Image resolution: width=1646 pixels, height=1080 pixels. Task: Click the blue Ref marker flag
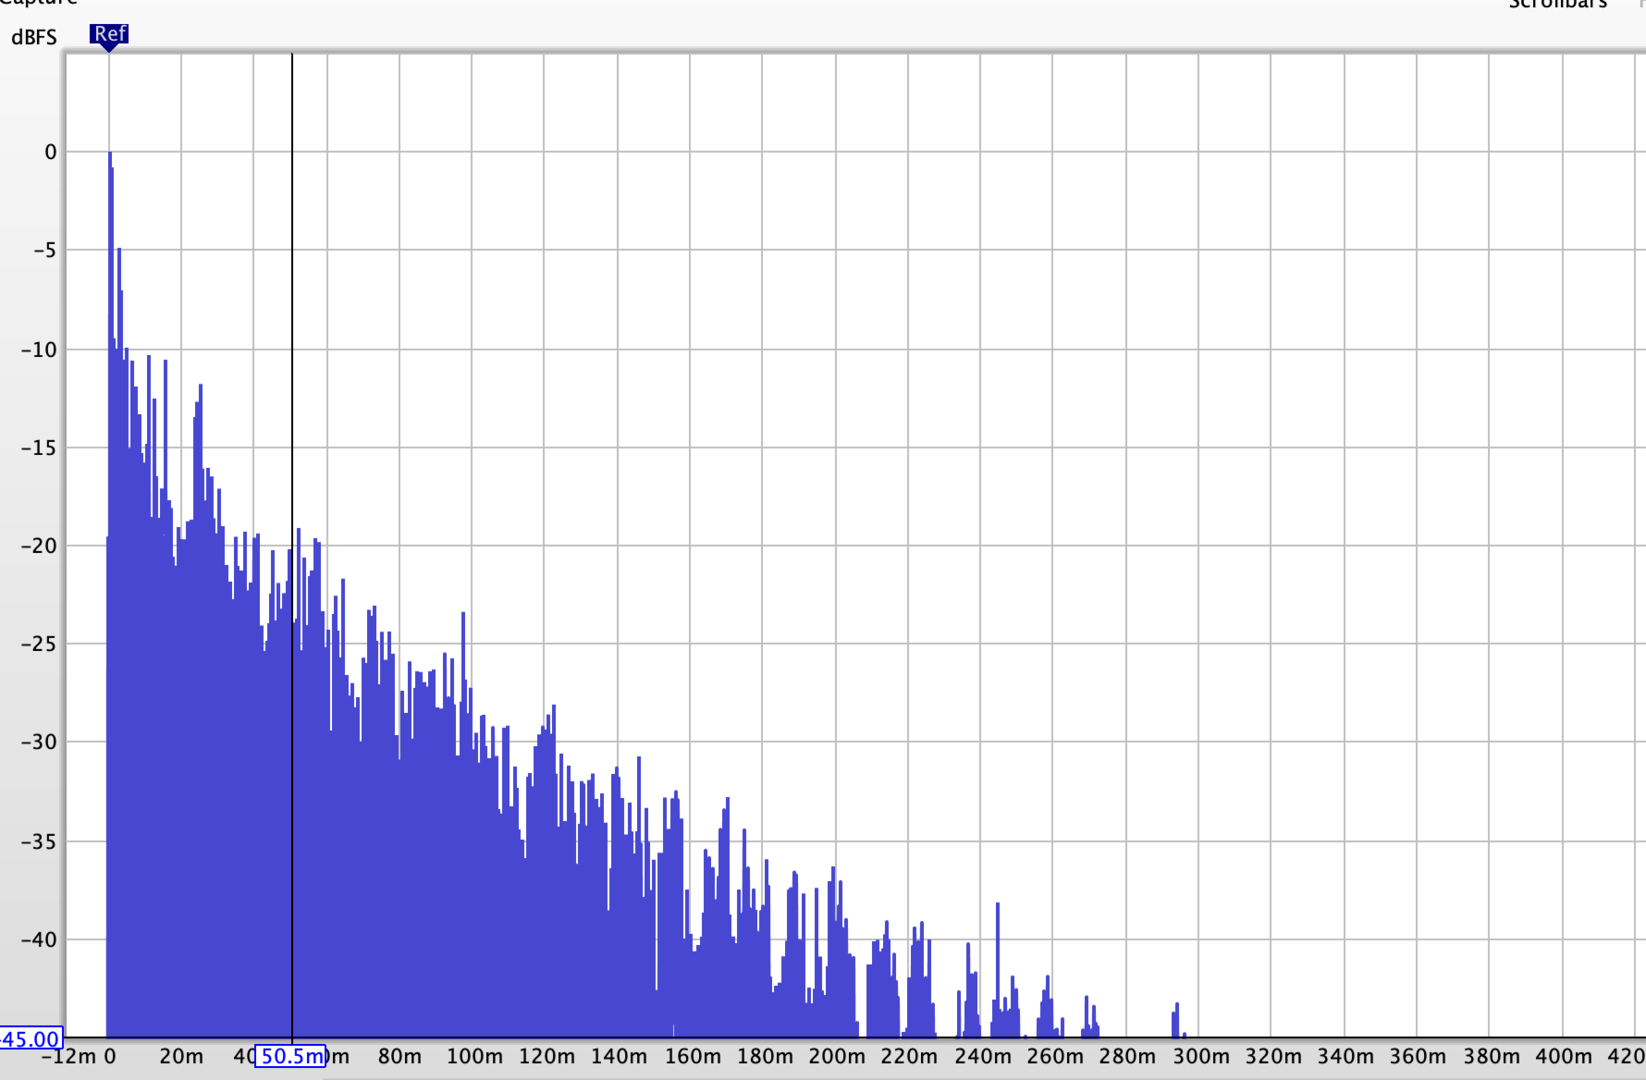point(109,35)
